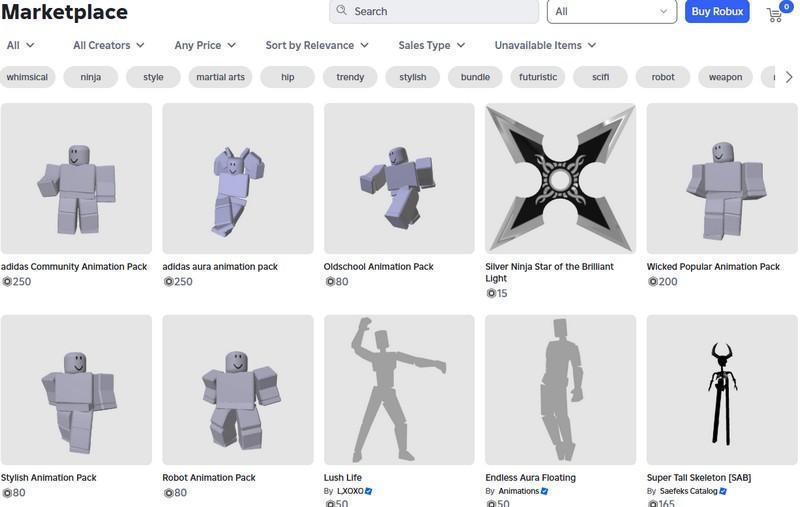Focus the Search input field
800x507 pixels.
(x=440, y=11)
